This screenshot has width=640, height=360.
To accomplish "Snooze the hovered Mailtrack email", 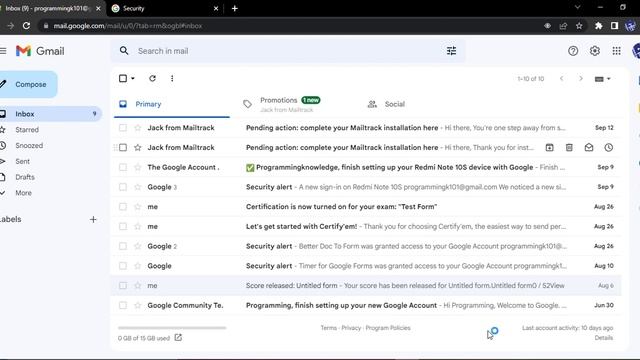I will click(x=609, y=147).
